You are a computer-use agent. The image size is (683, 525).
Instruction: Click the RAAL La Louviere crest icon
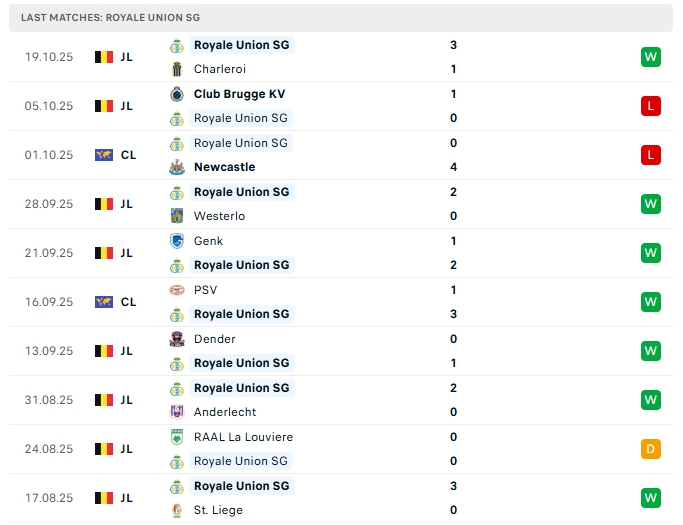tap(177, 437)
